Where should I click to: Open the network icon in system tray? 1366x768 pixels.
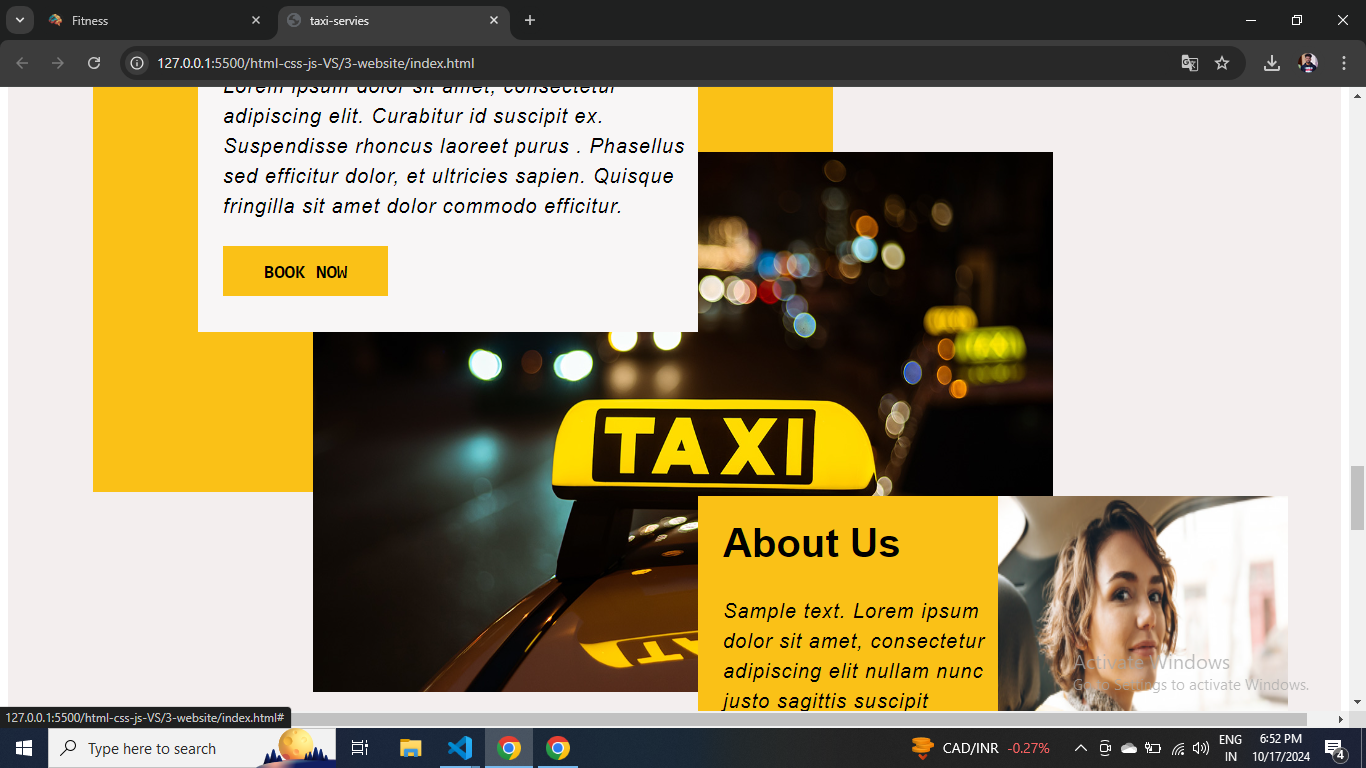[1178, 748]
